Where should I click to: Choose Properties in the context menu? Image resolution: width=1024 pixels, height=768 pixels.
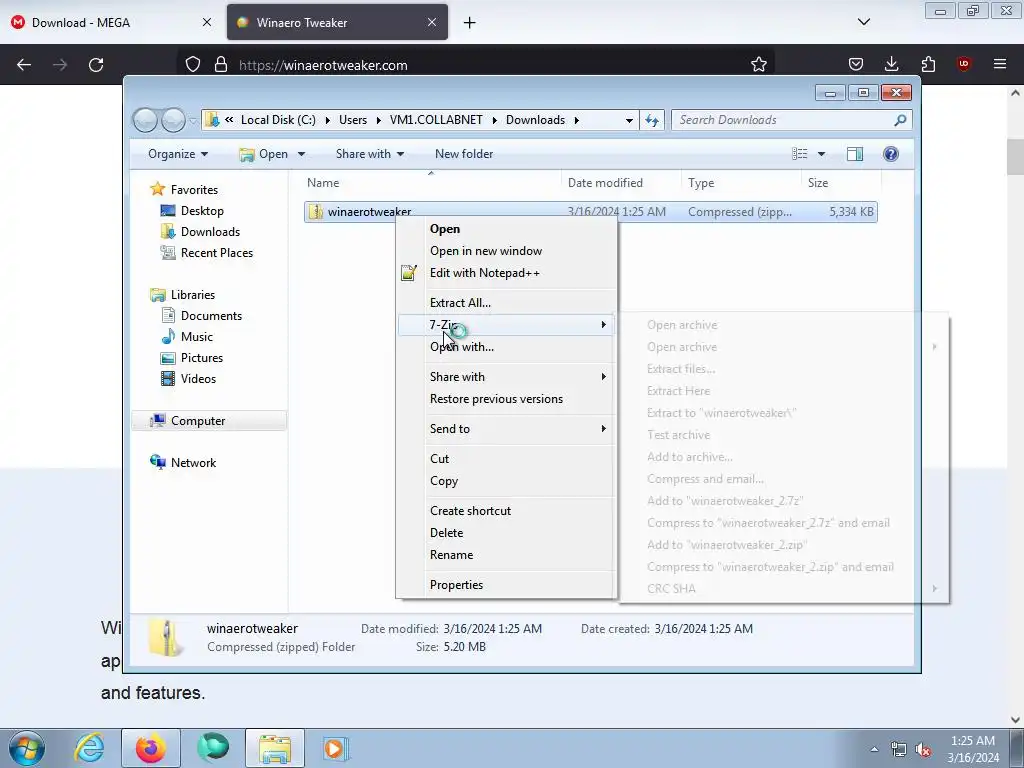click(x=506, y=585)
